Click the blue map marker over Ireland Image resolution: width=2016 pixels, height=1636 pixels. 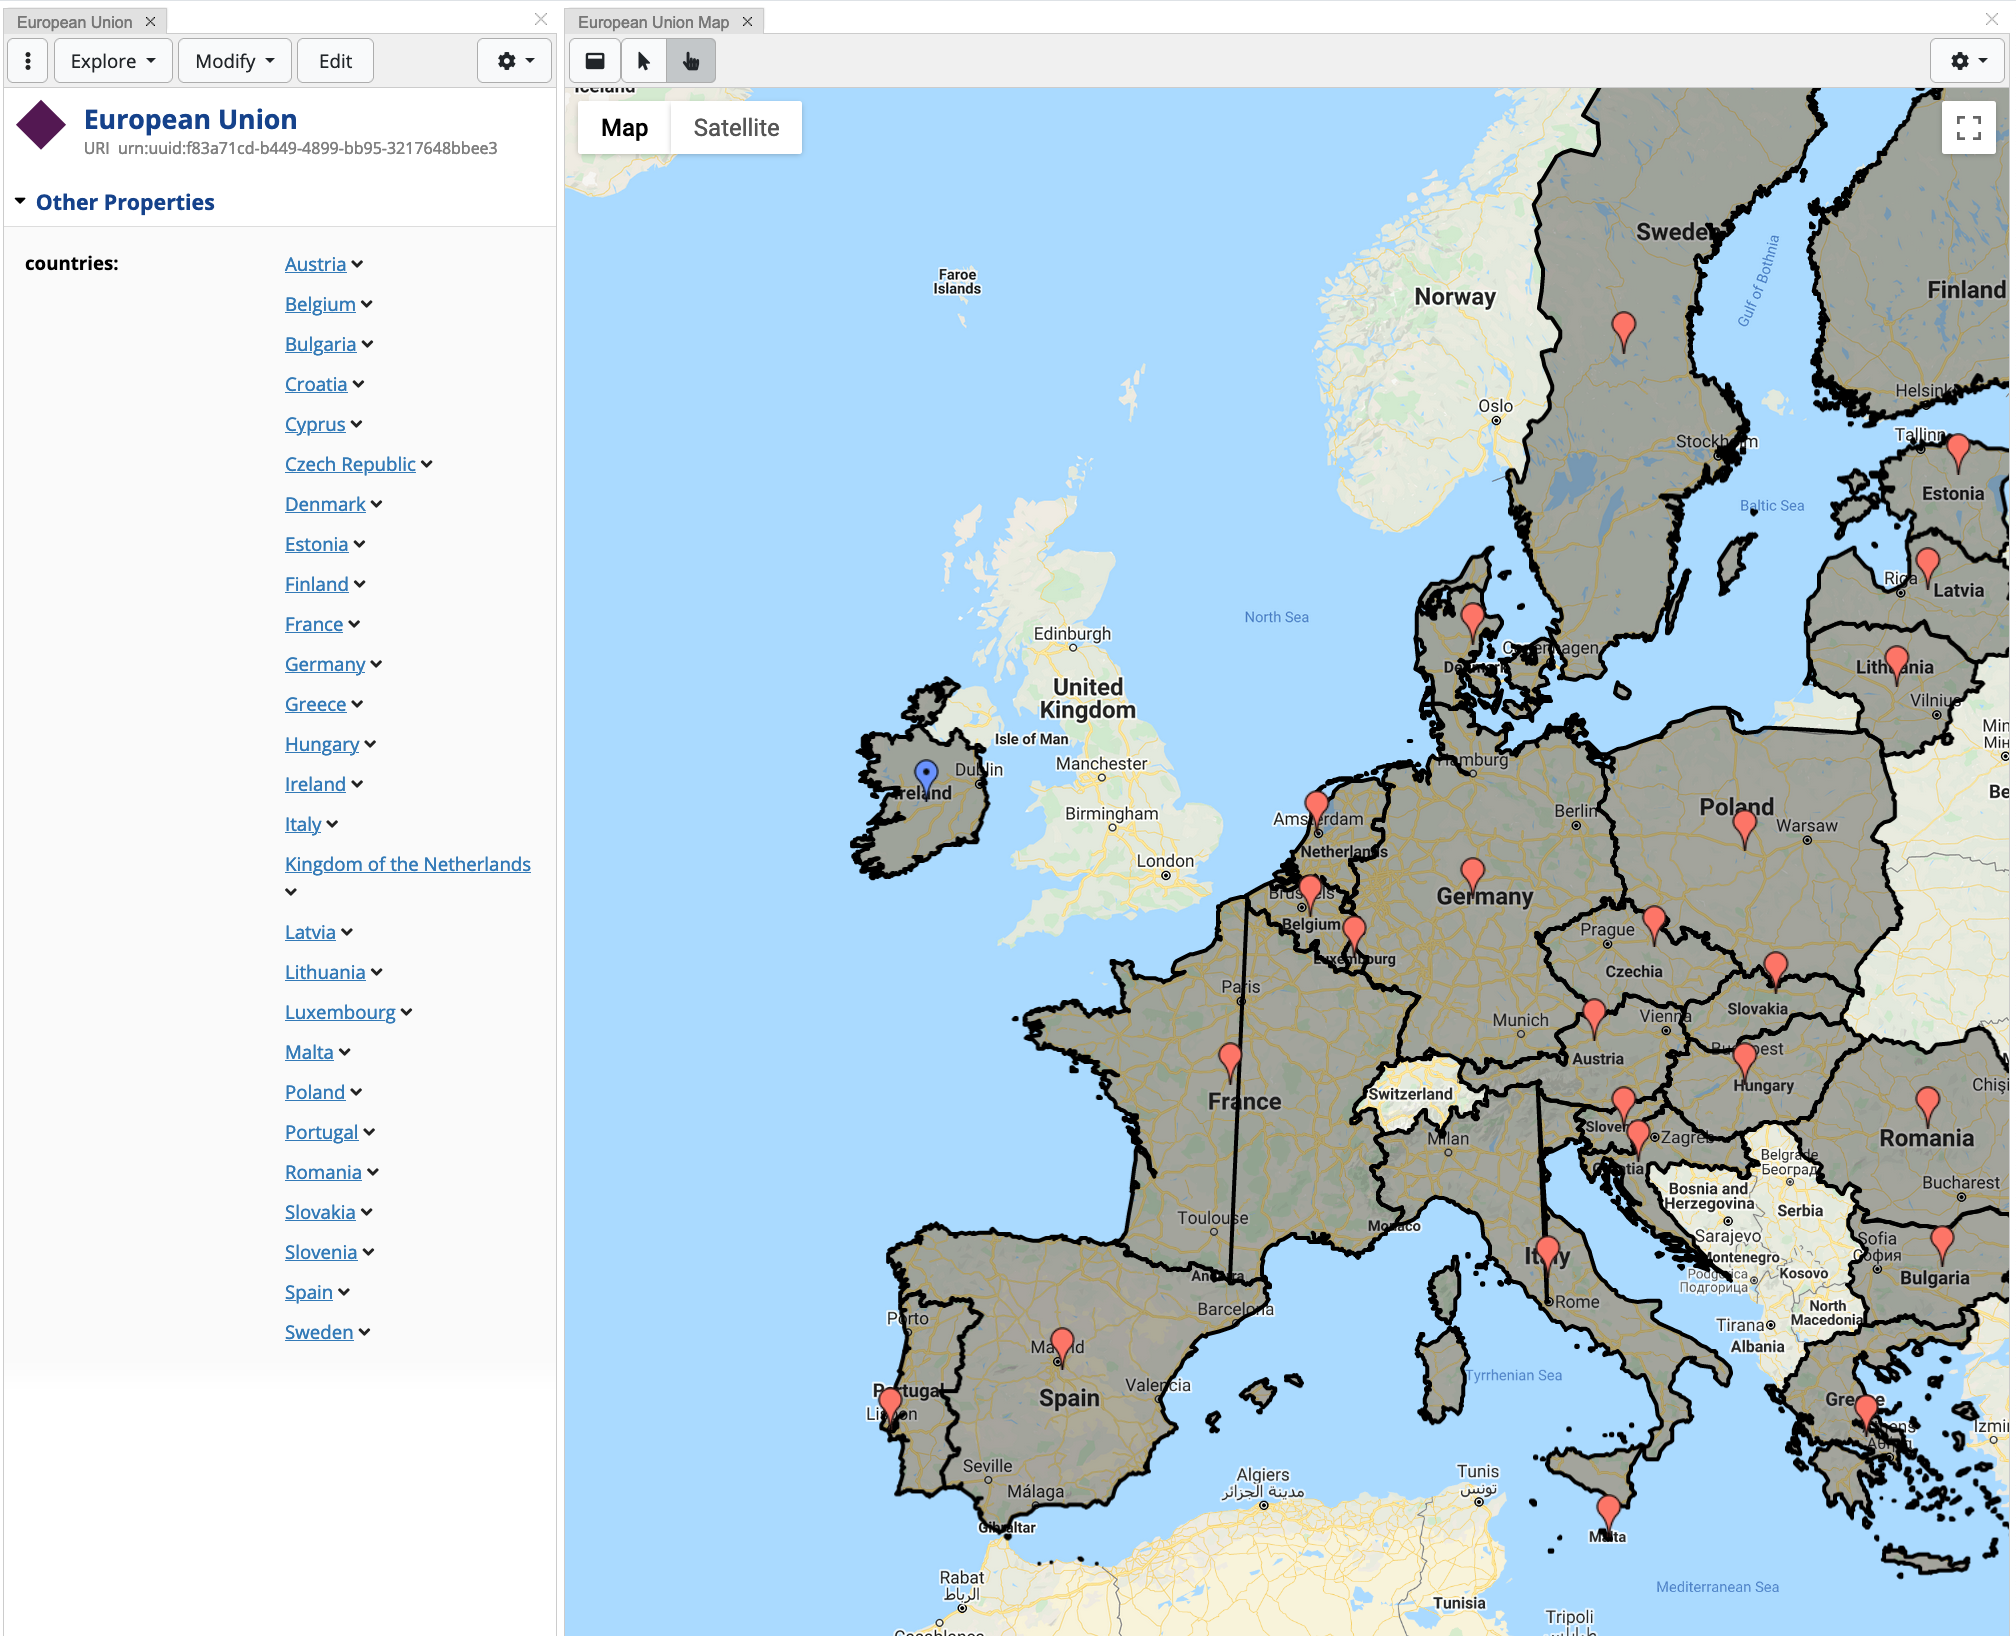pos(925,772)
